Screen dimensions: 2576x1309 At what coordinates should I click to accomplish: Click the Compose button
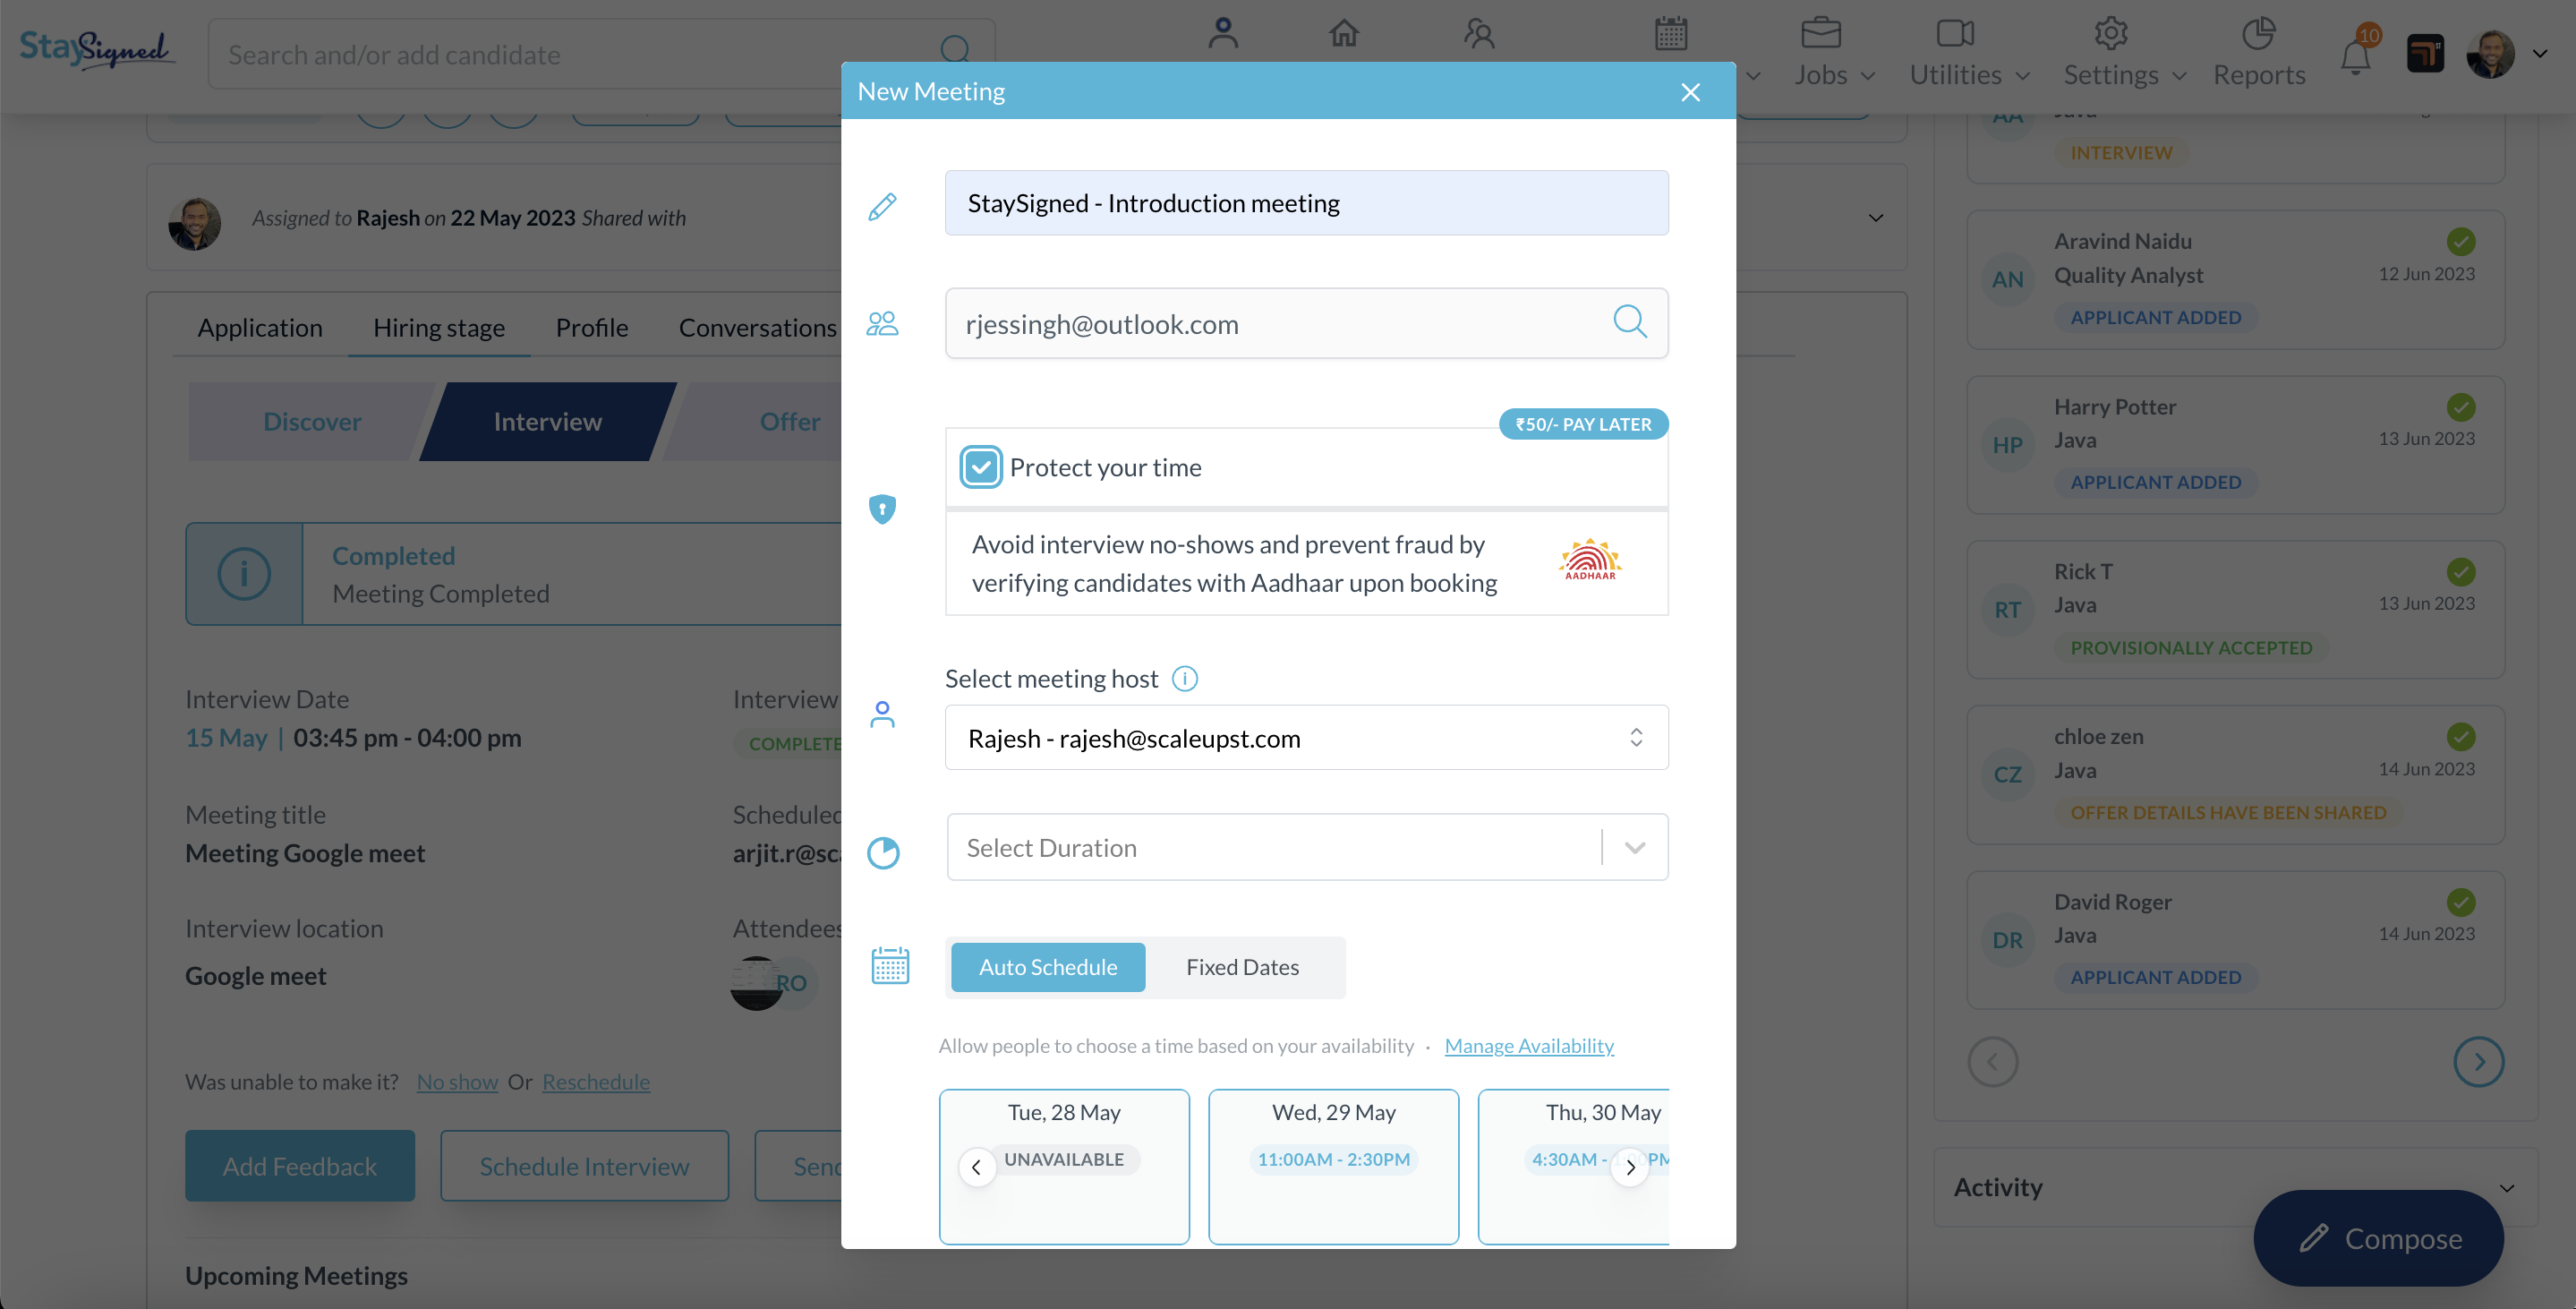click(x=2378, y=1238)
